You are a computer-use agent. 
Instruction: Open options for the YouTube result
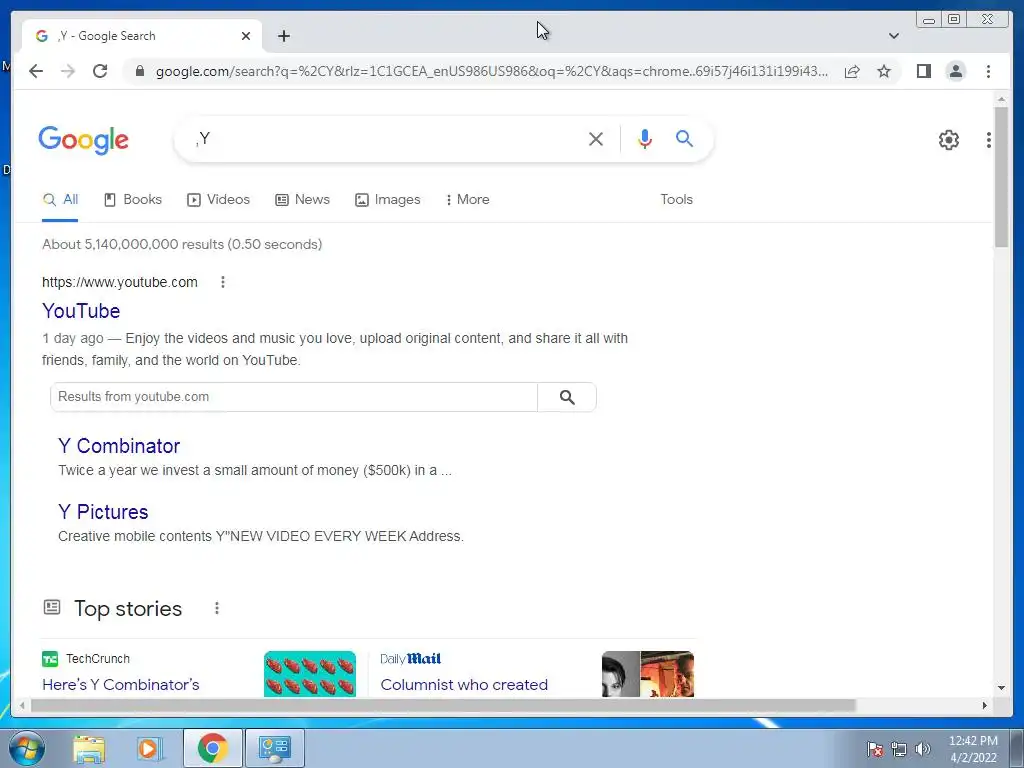click(x=223, y=282)
